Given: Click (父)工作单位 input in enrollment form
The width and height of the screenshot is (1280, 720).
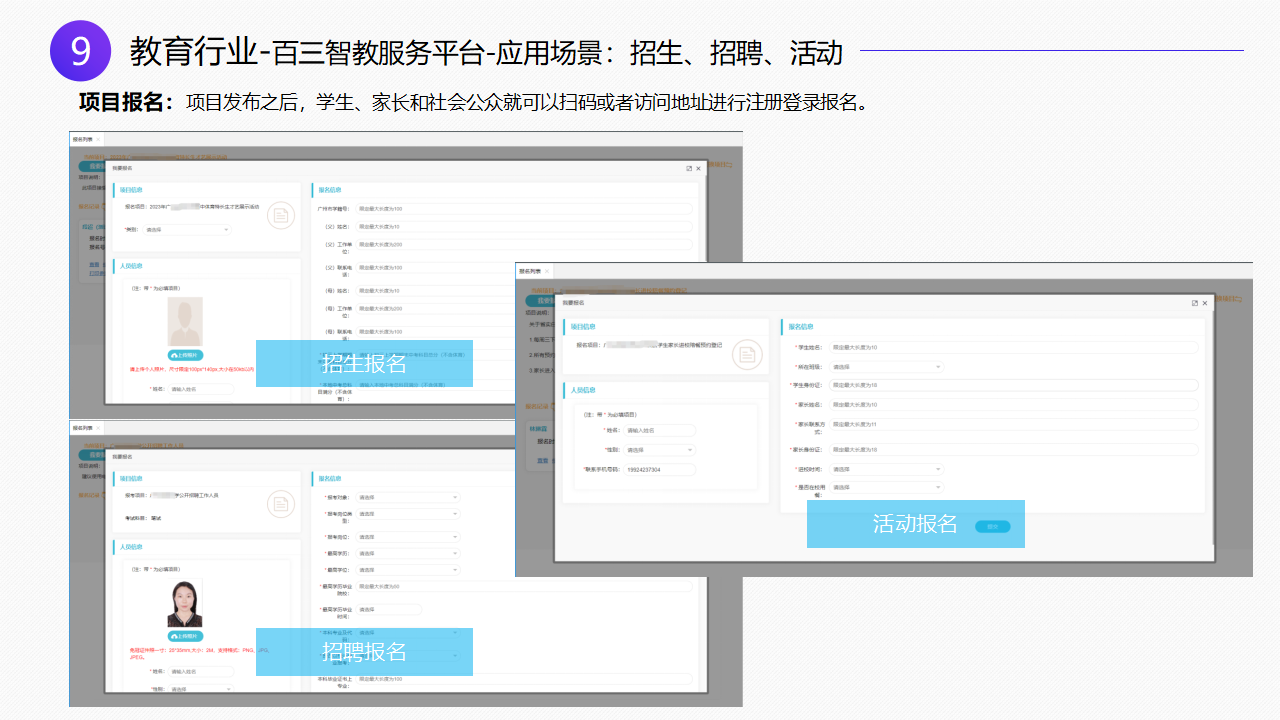Looking at the screenshot, I should point(524,244).
